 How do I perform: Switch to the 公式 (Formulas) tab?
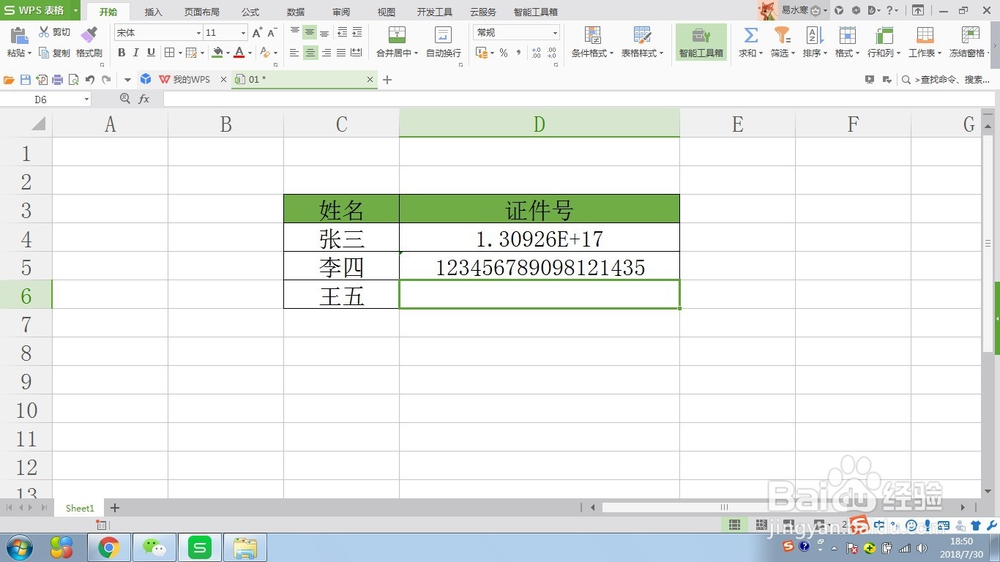[x=250, y=11]
